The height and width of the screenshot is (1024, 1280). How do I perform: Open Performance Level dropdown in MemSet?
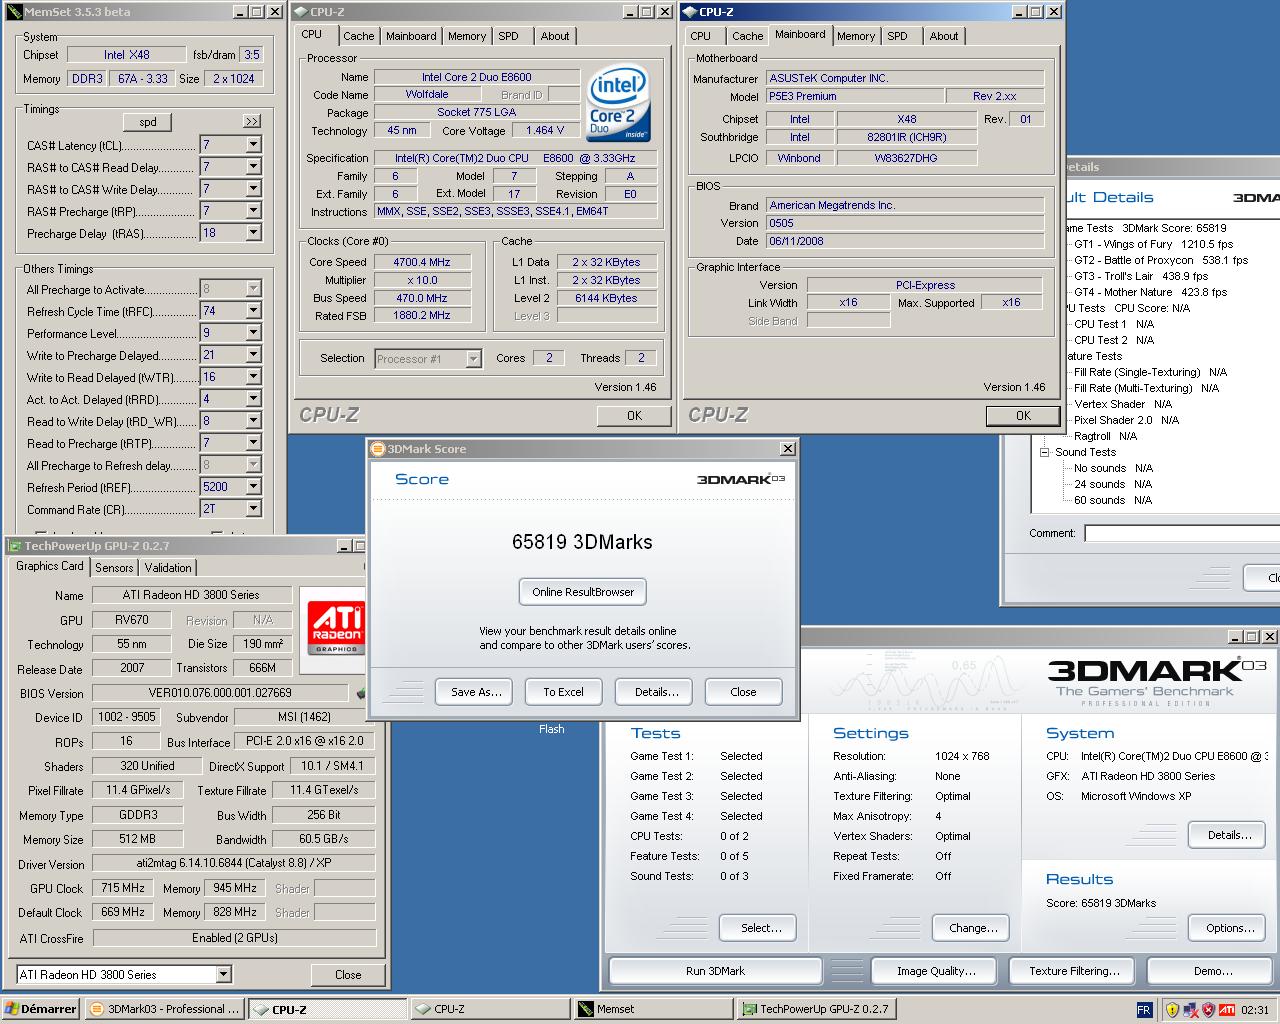pyautogui.click(x=253, y=333)
